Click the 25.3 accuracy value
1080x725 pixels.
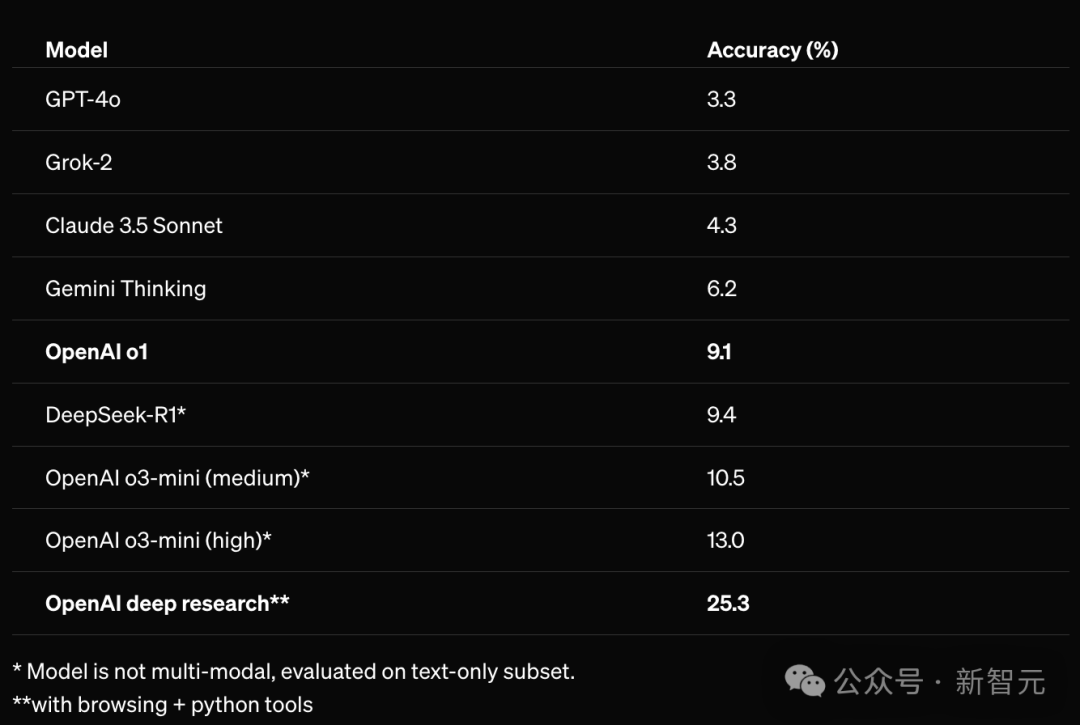click(x=728, y=603)
